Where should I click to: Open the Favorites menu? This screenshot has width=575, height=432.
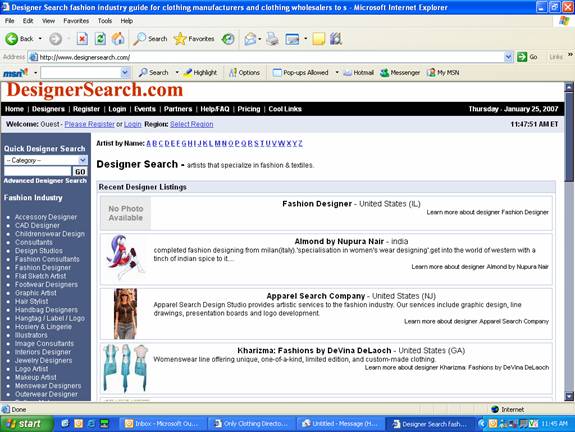click(76, 21)
